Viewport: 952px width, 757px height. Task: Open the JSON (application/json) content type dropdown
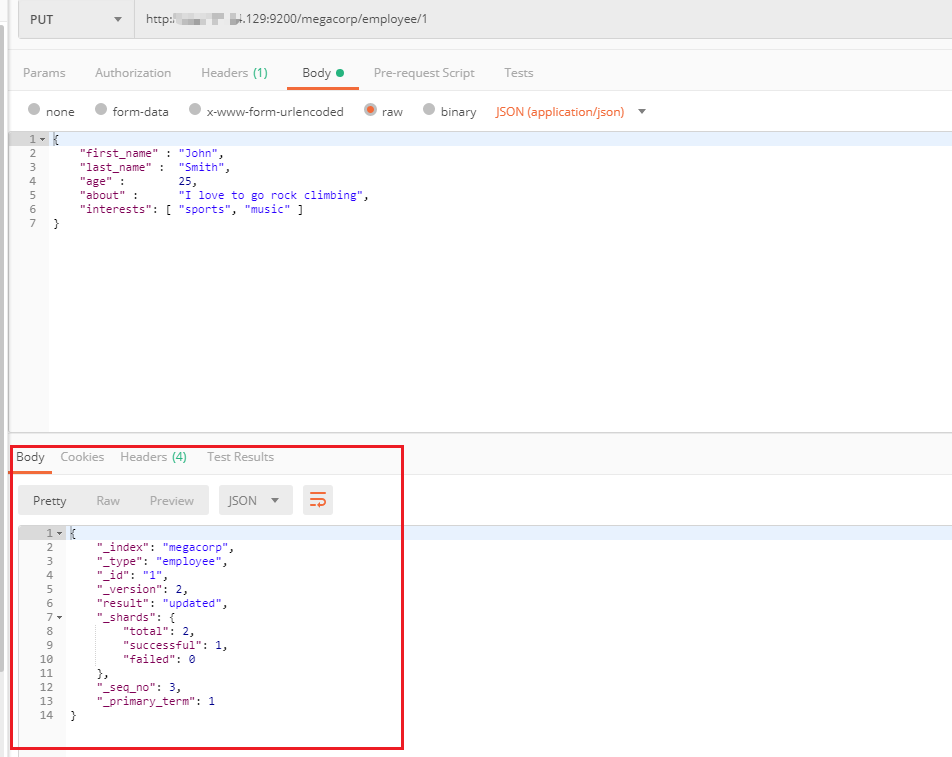point(571,112)
